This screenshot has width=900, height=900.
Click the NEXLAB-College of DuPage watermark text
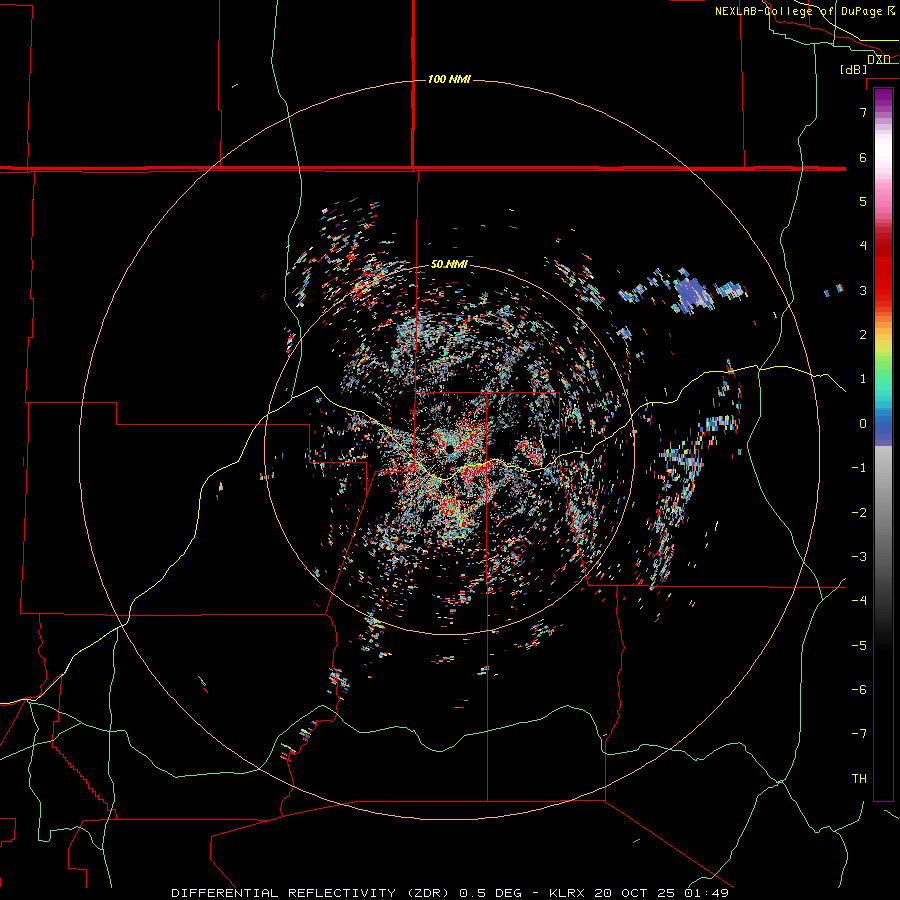click(805, 11)
